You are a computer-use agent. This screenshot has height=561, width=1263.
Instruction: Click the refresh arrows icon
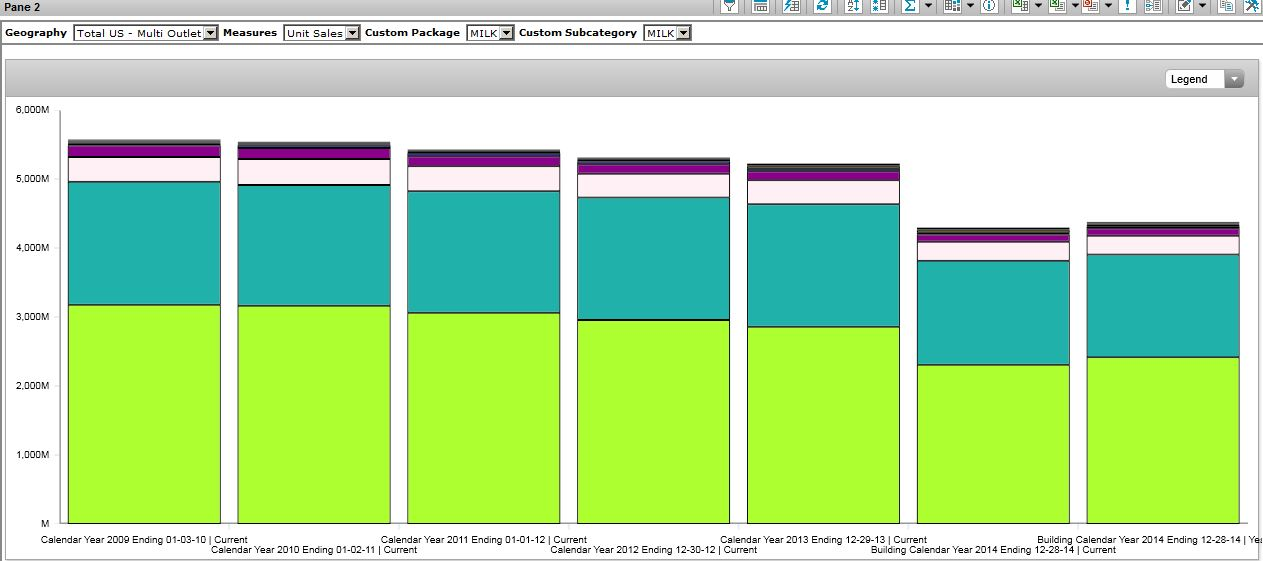point(822,6)
